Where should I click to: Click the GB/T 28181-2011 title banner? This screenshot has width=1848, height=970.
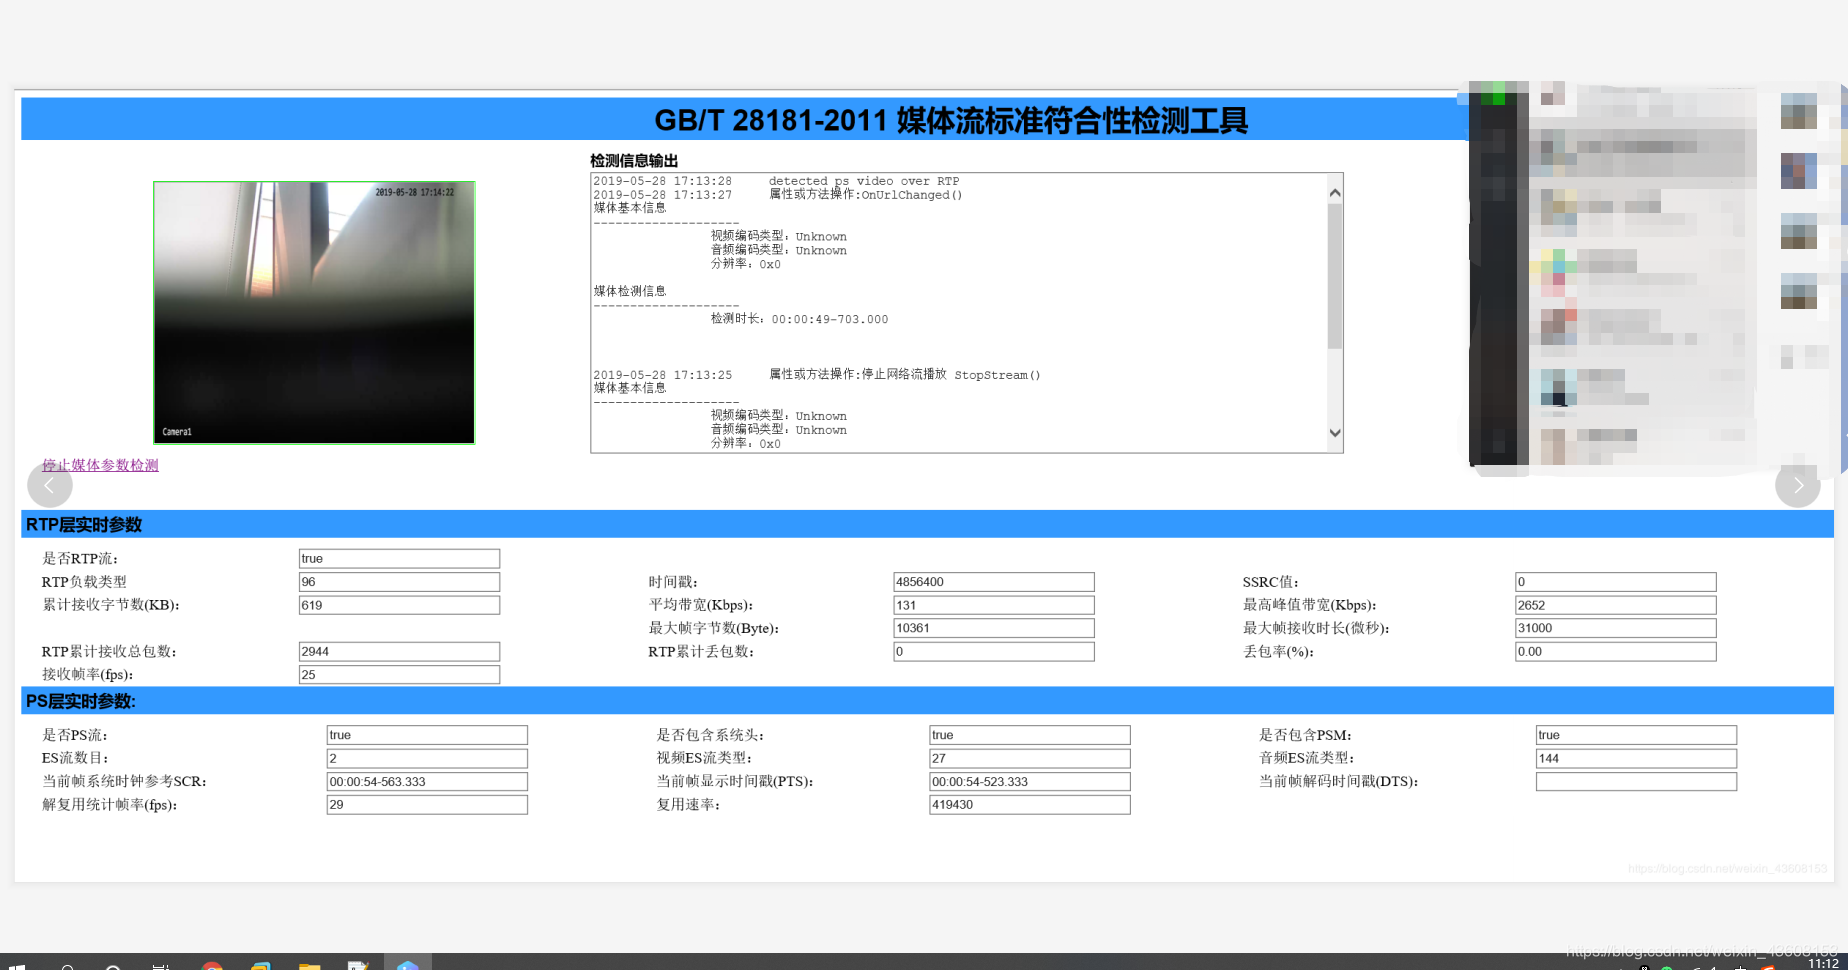tap(745, 119)
